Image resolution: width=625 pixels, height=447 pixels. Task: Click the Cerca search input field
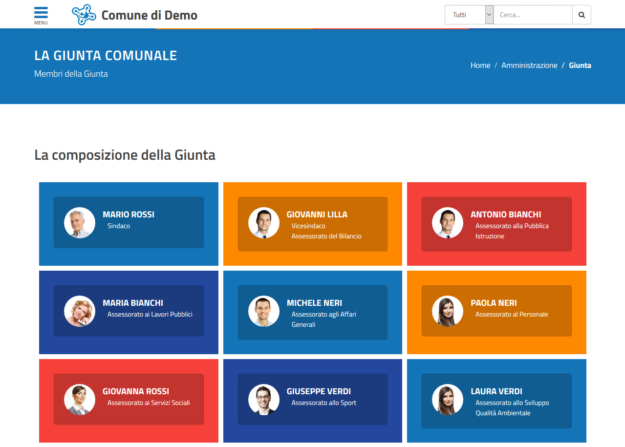[533, 15]
